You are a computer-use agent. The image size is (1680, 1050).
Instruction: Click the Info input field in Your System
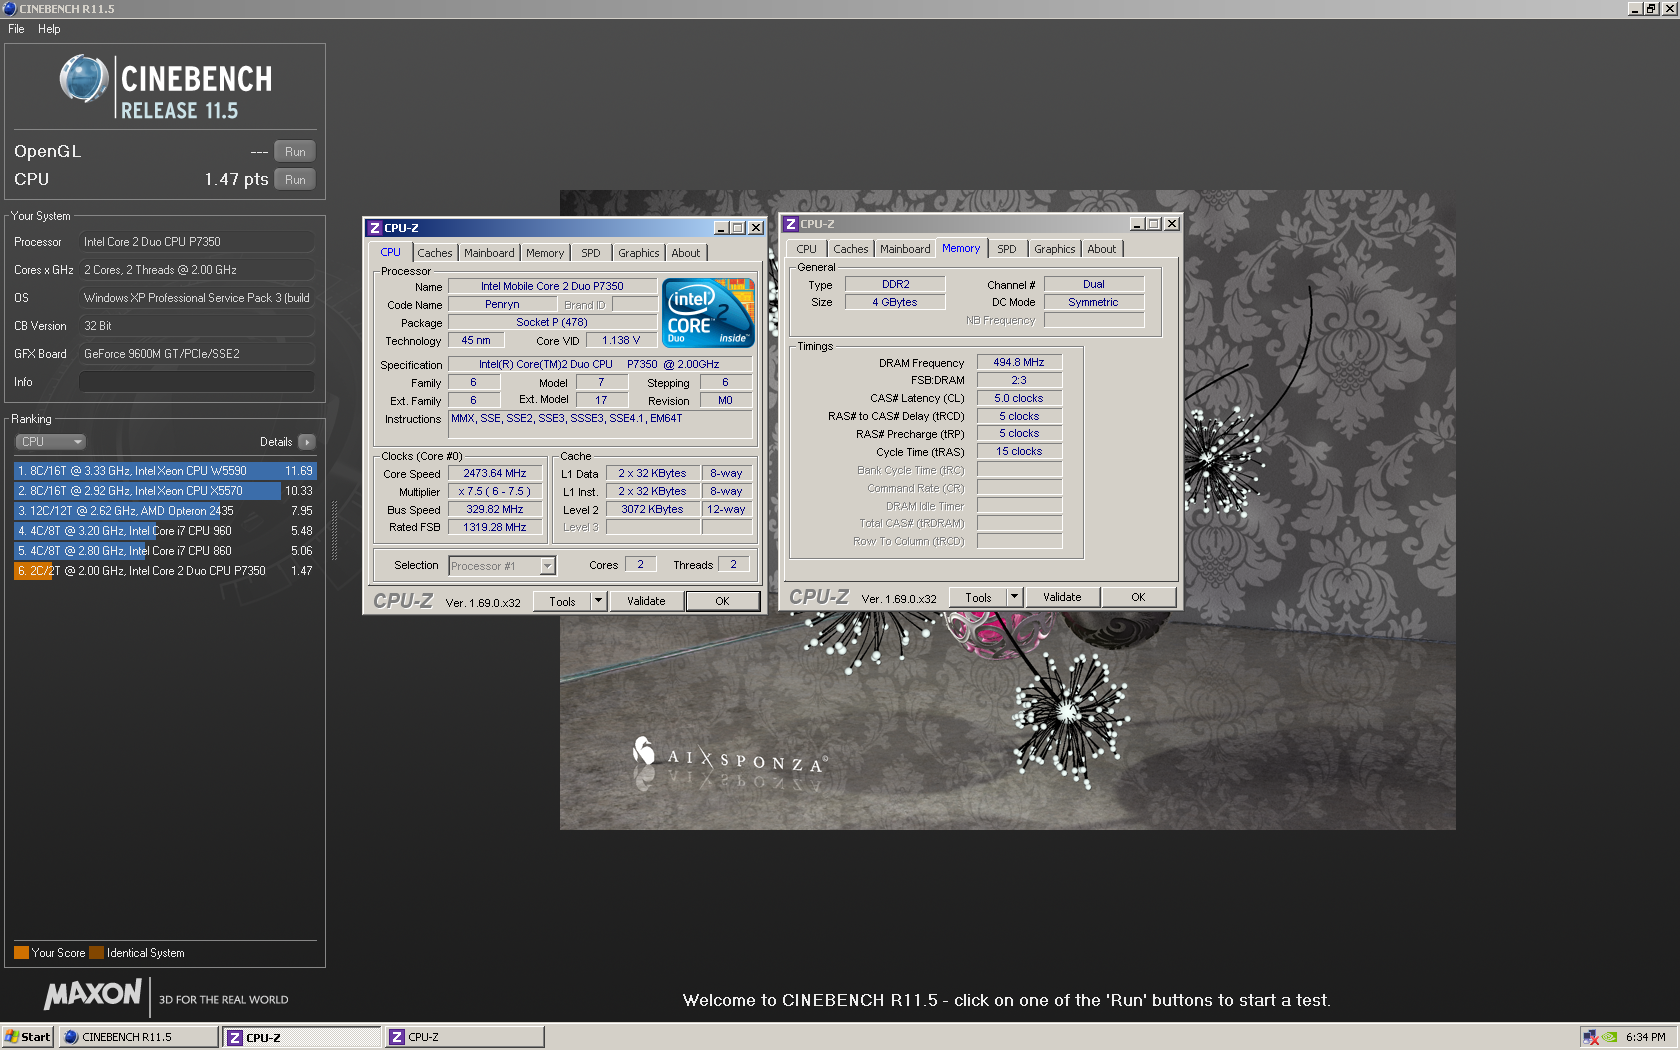[x=197, y=382]
